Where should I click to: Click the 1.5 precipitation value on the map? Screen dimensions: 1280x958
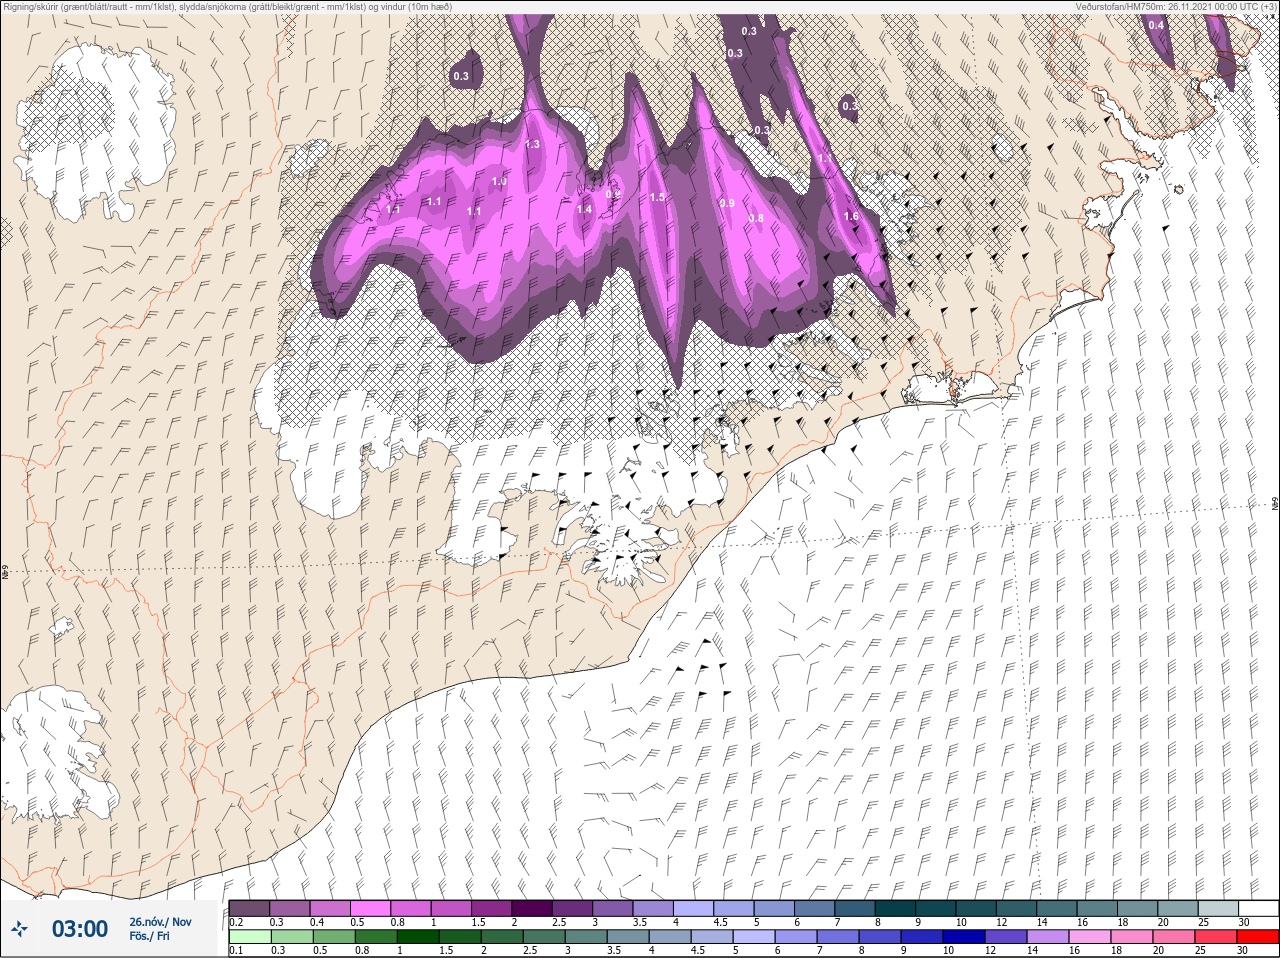[657, 198]
